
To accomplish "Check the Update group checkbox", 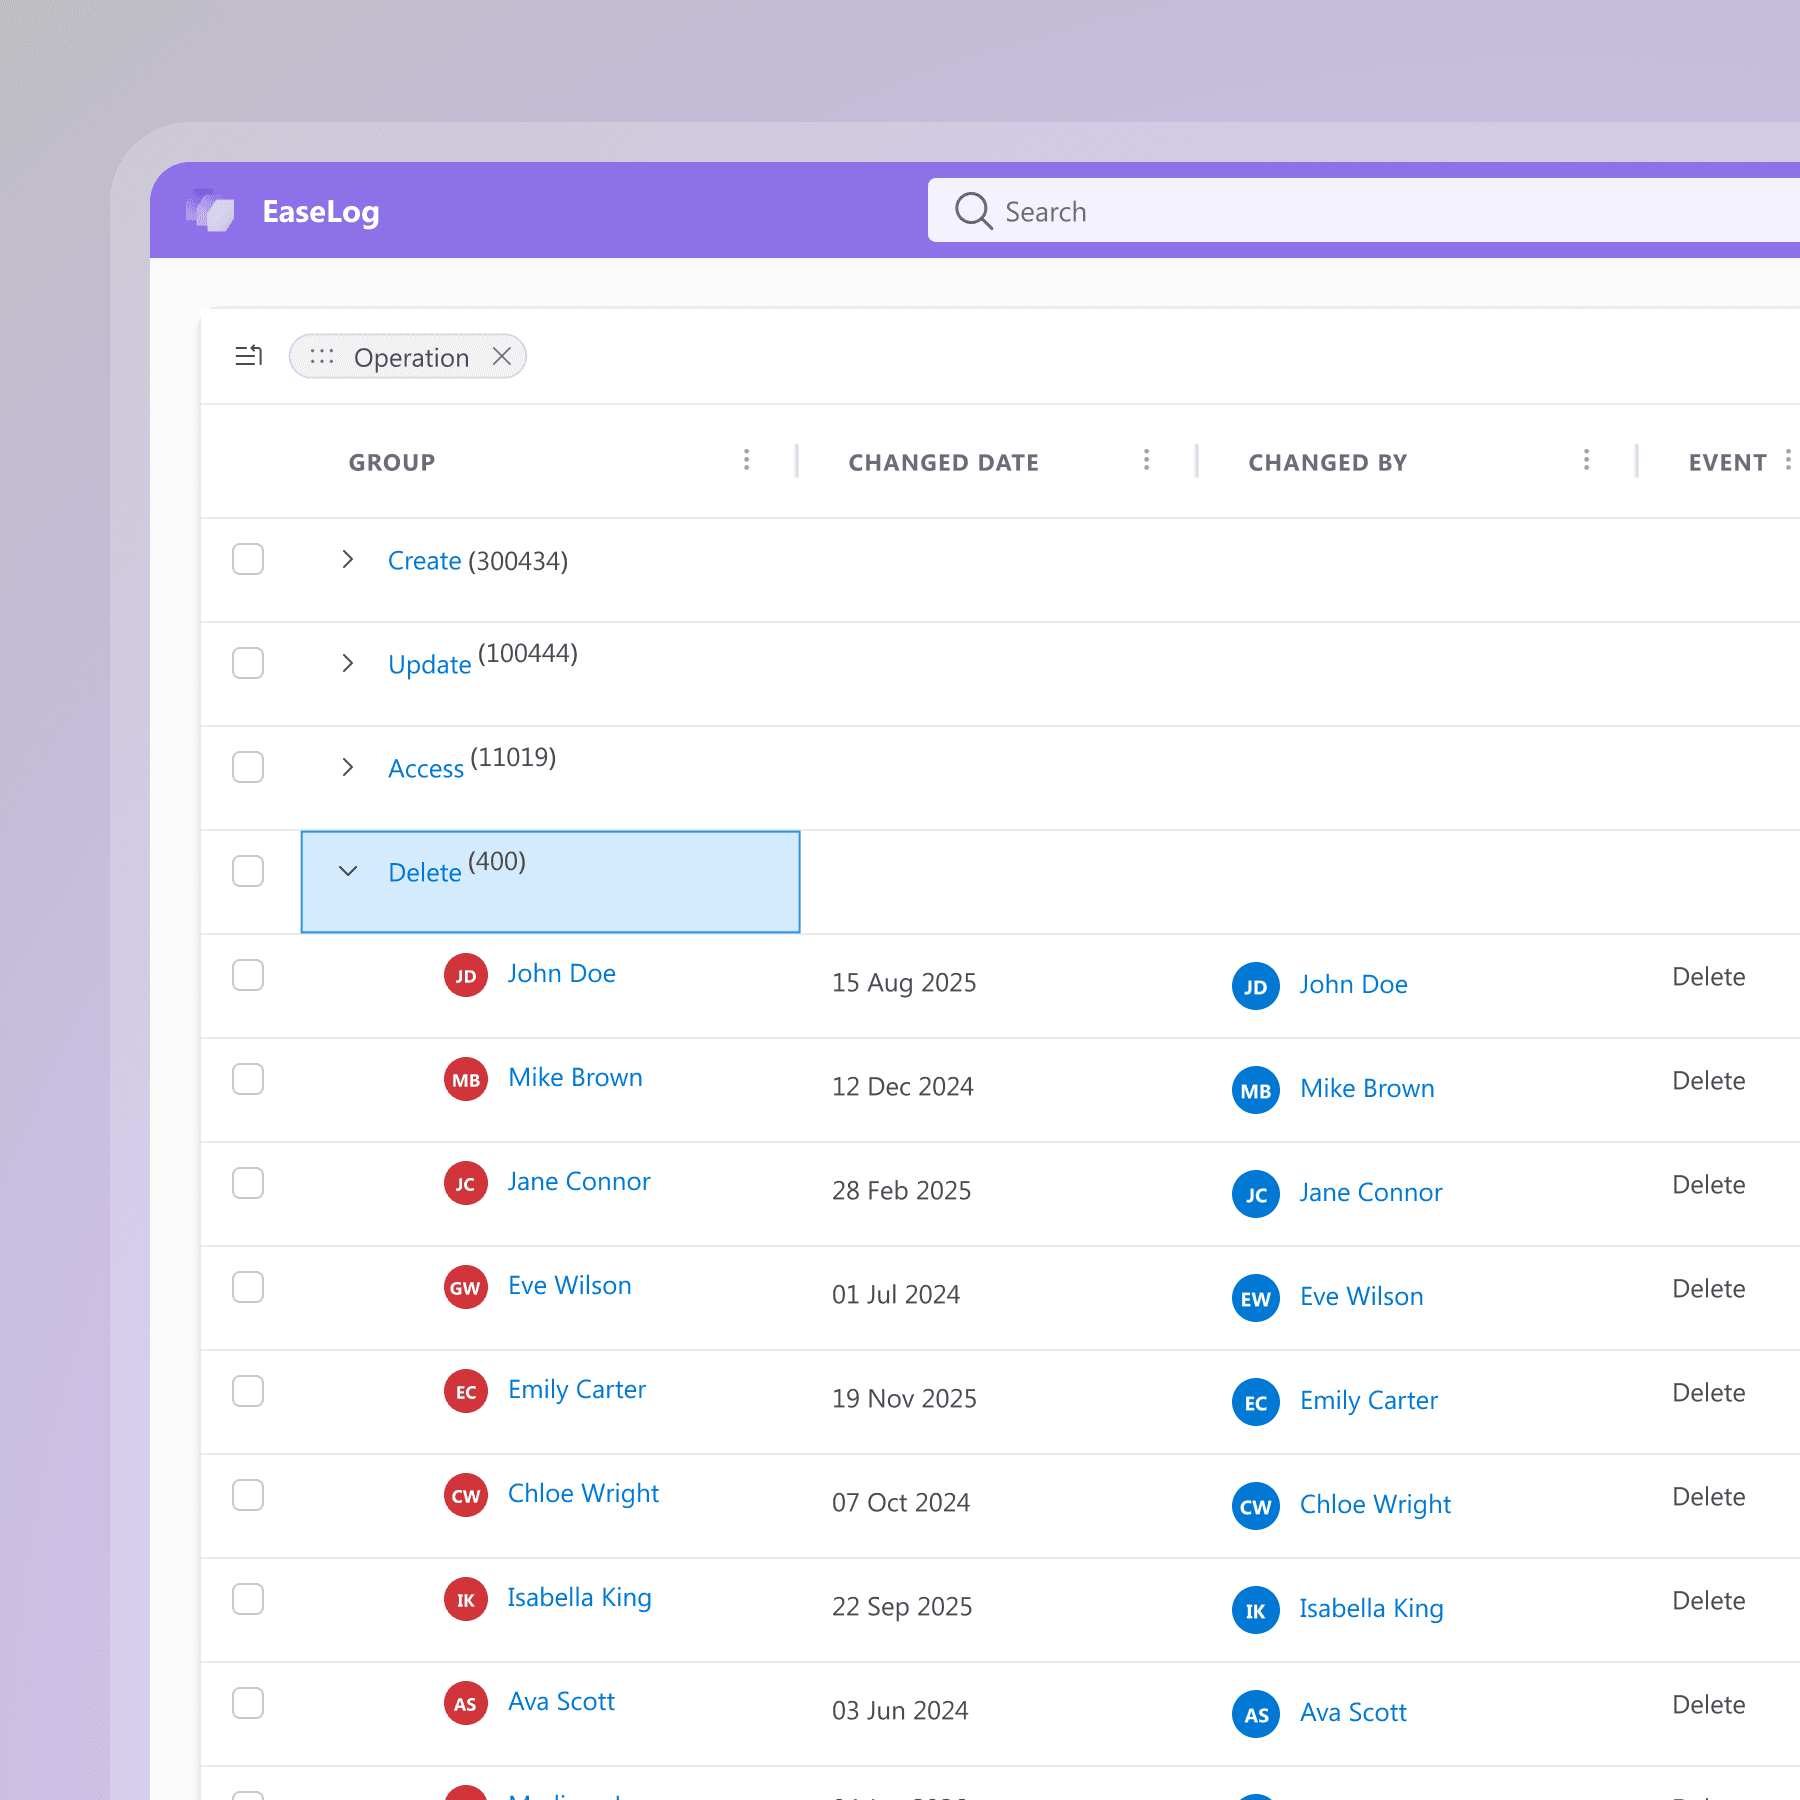I will tap(248, 663).
